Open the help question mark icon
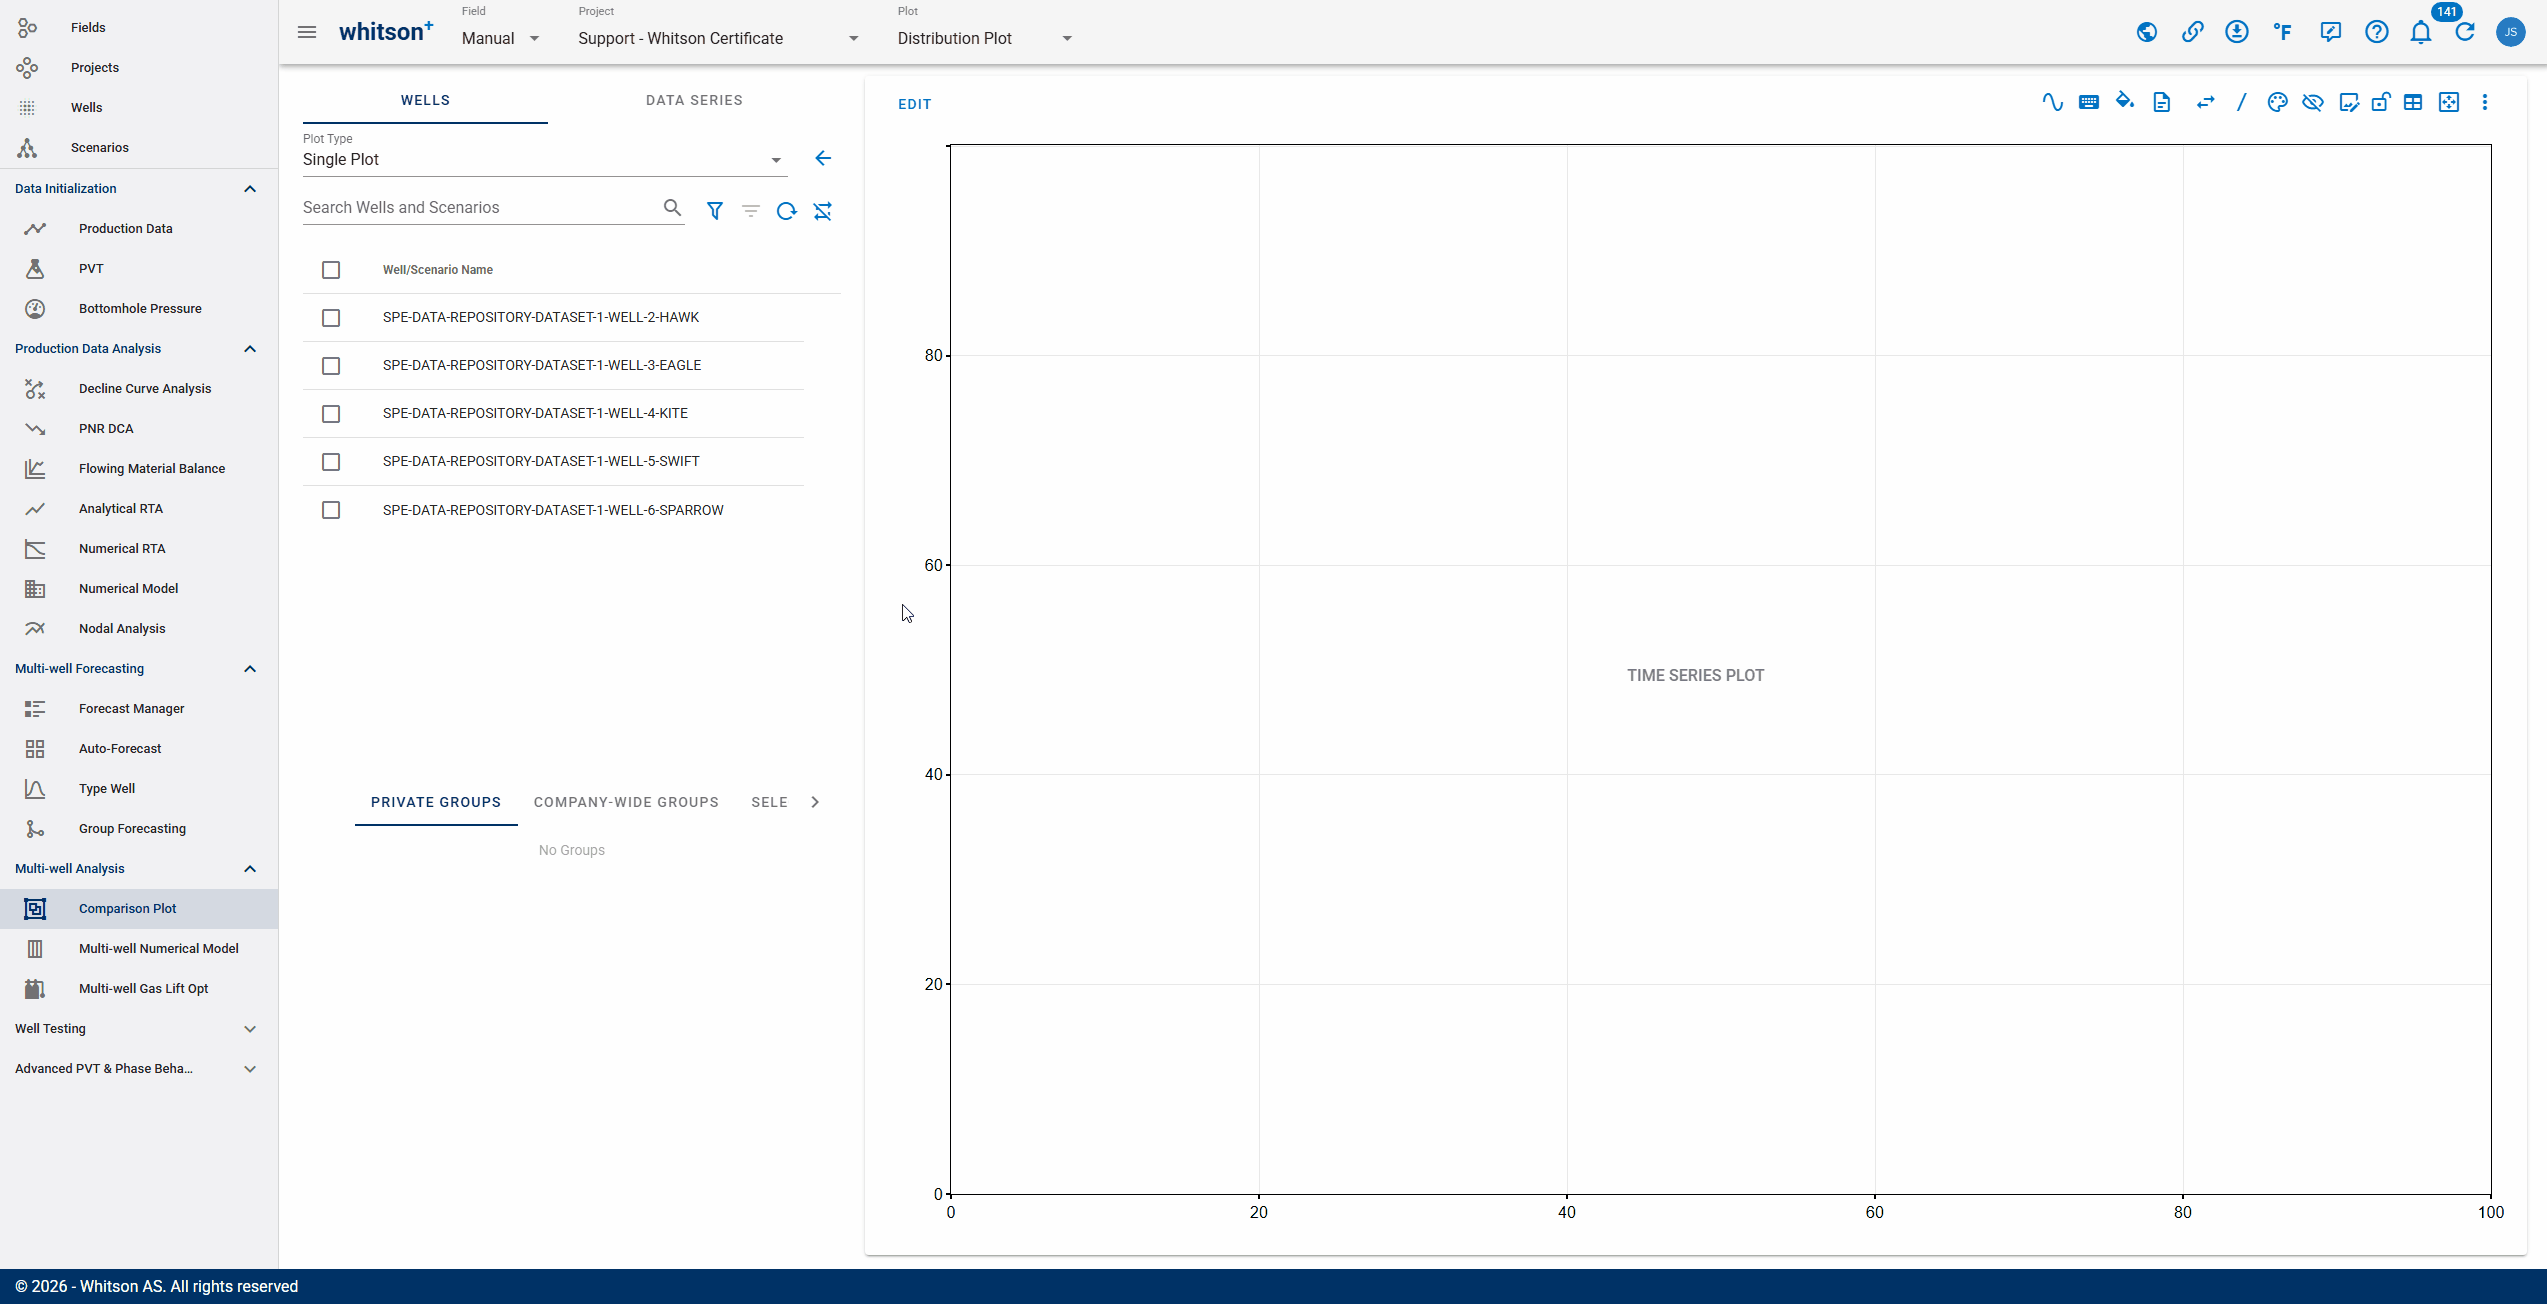The width and height of the screenshot is (2547, 1304). (x=2377, y=32)
